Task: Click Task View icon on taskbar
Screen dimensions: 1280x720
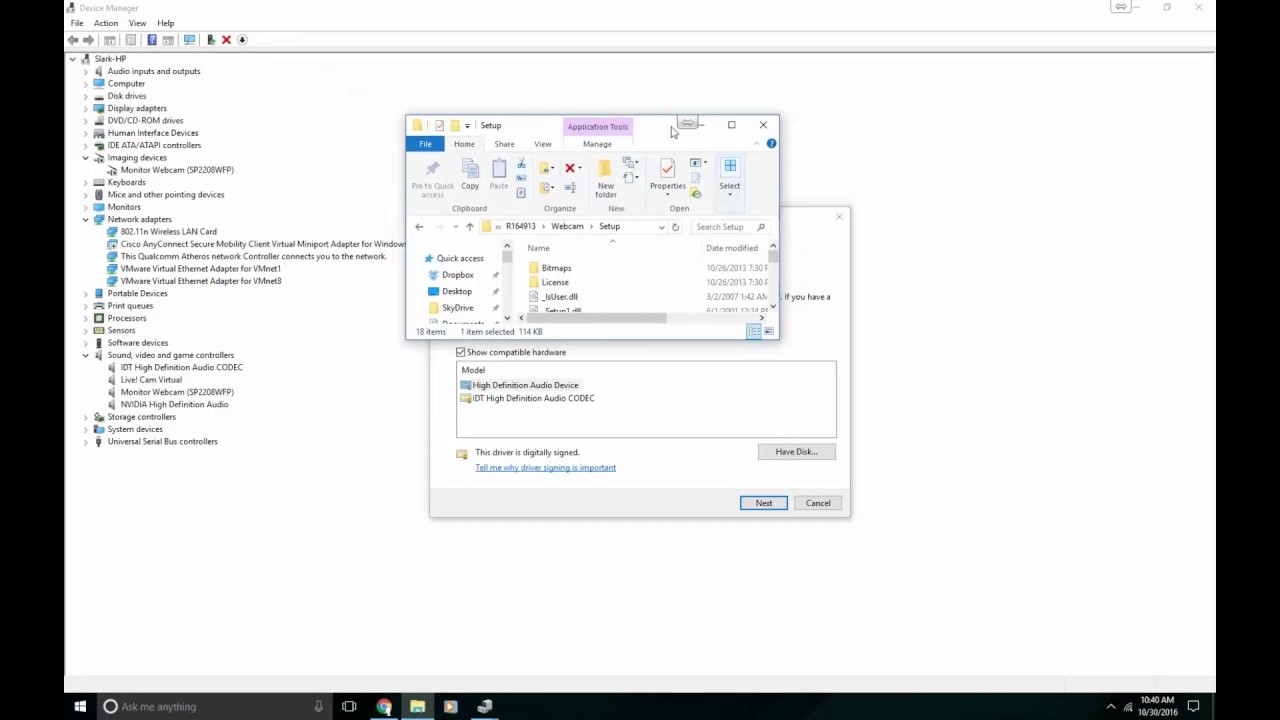Action: (349, 707)
